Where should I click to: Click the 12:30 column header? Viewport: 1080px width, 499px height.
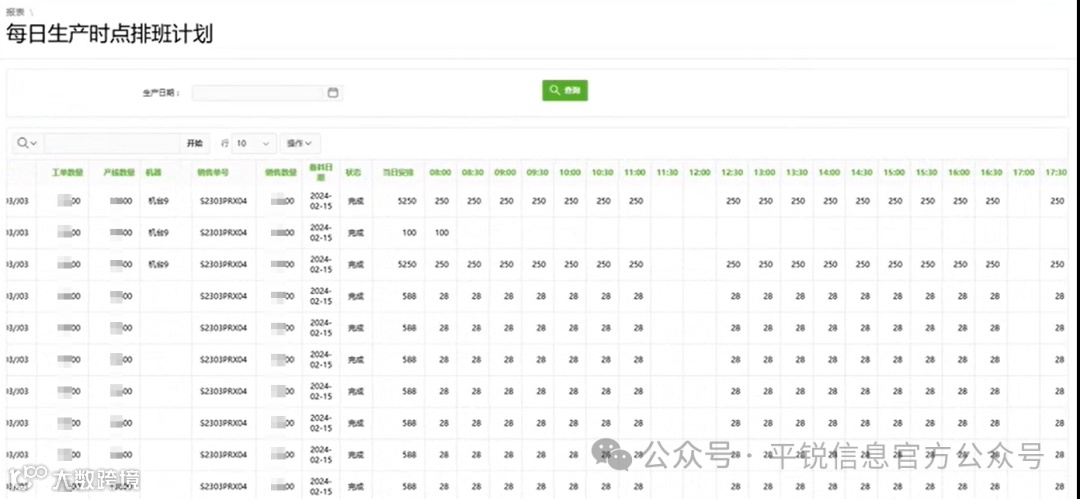coord(732,172)
